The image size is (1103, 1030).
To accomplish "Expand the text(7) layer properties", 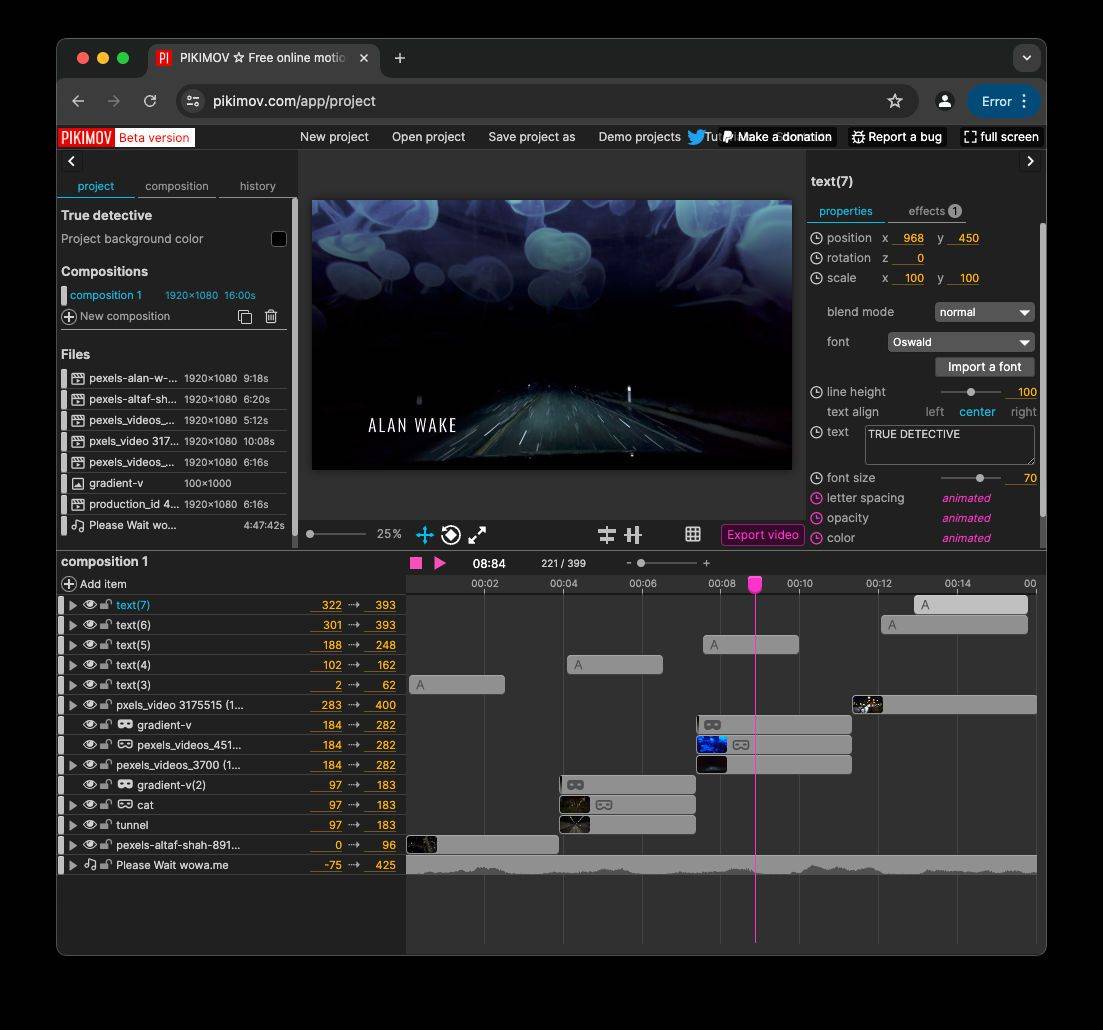I will pyautogui.click(x=72, y=605).
